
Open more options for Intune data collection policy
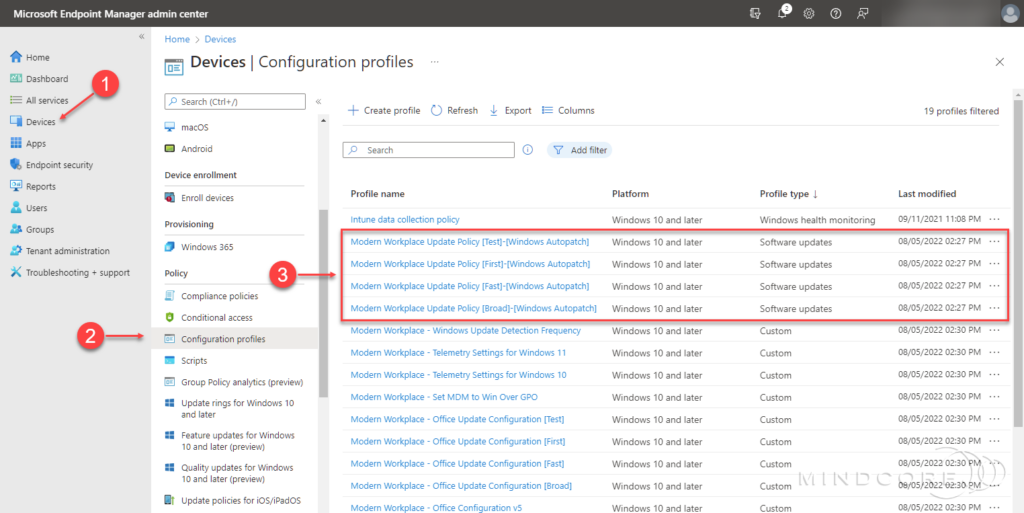[994, 219]
